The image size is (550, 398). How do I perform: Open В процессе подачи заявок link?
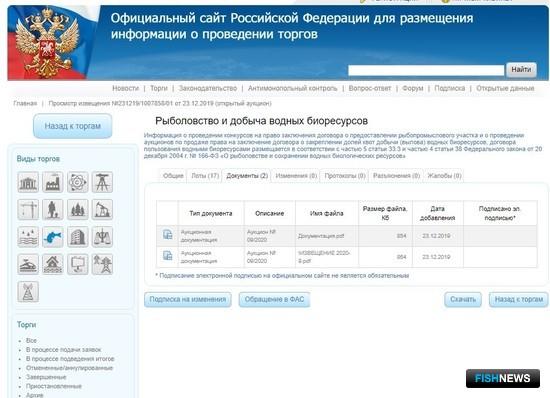tap(63, 350)
